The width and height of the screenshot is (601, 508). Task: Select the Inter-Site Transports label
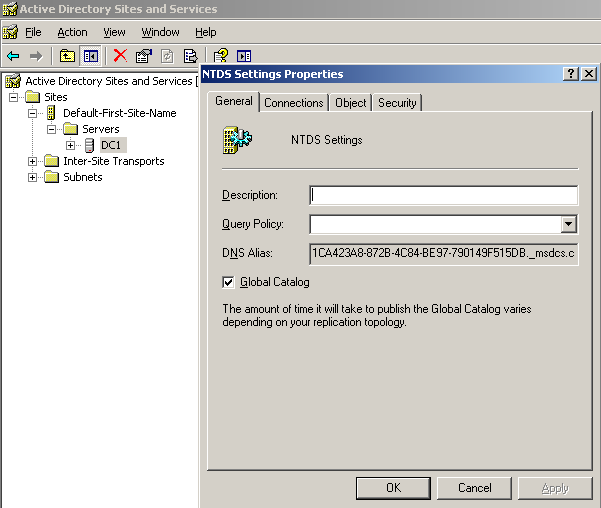point(114,161)
